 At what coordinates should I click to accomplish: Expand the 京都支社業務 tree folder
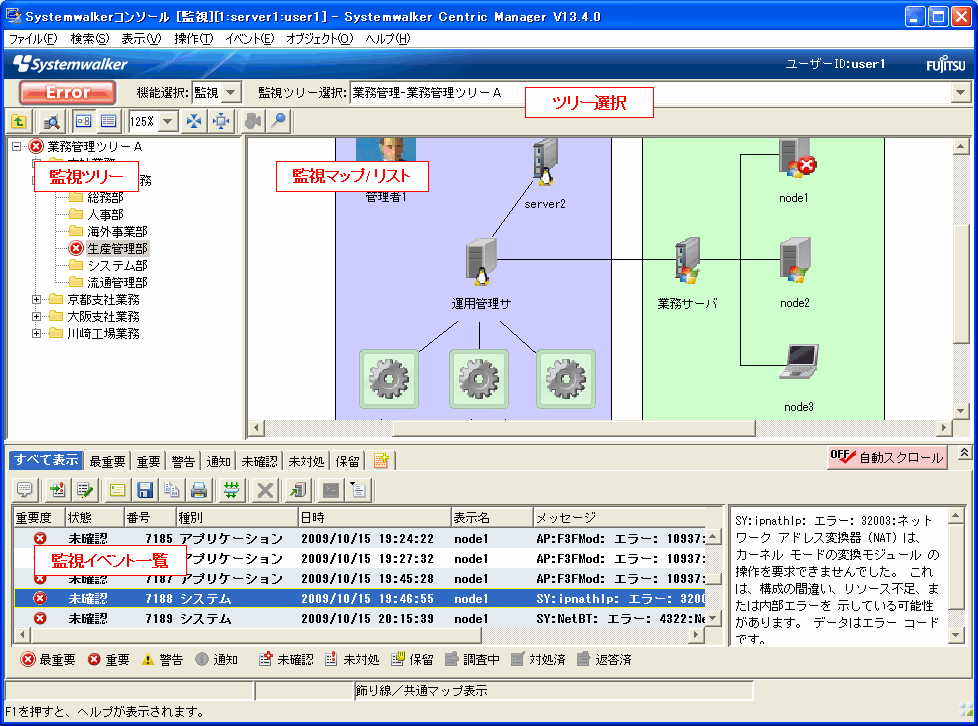coord(36,299)
